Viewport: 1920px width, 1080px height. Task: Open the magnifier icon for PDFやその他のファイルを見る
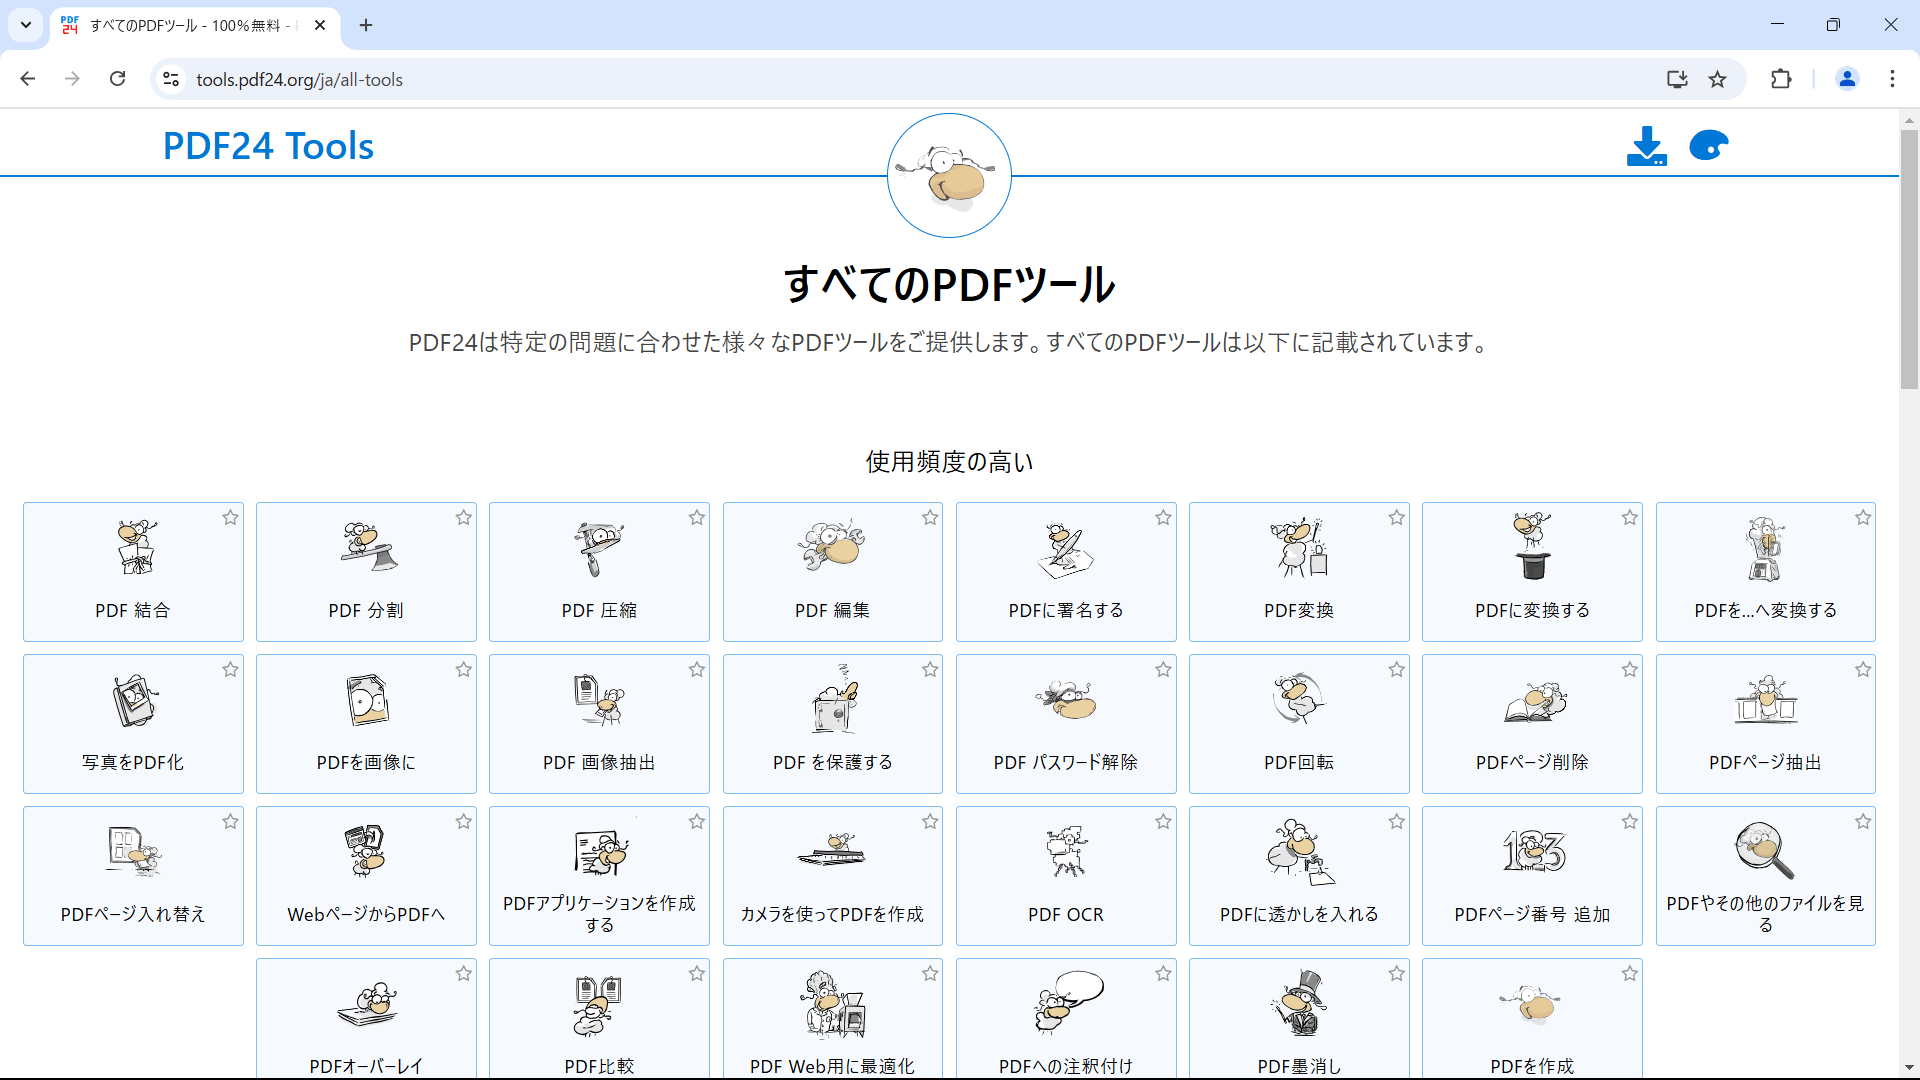coord(1765,850)
